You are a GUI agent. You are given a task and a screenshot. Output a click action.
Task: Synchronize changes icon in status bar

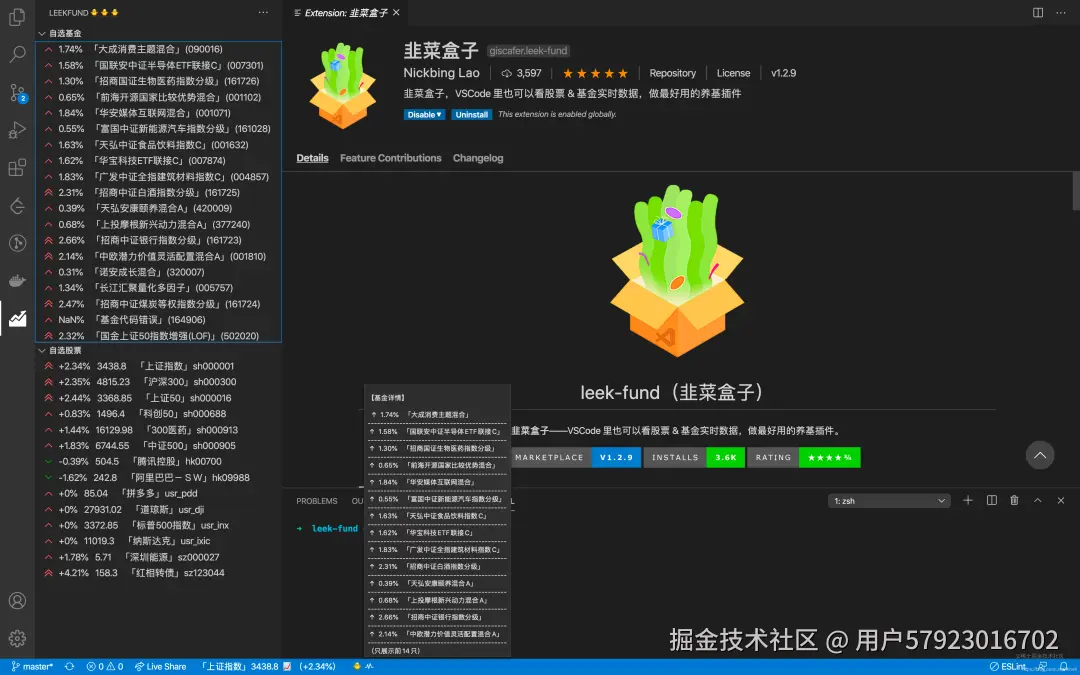(x=70, y=667)
